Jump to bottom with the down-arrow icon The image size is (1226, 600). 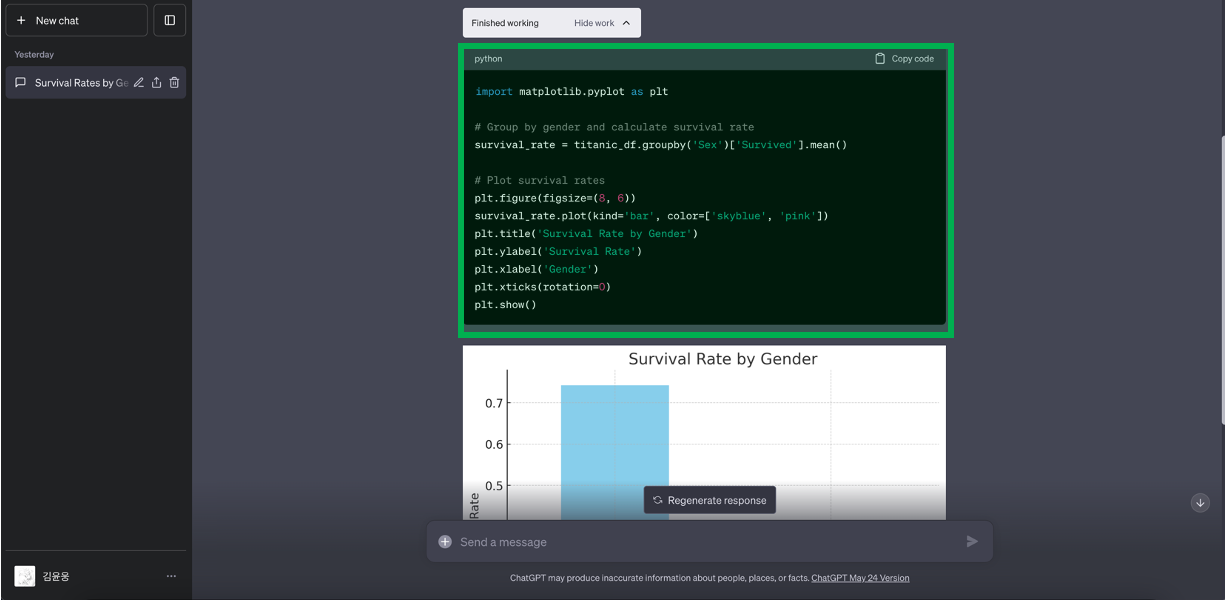(x=1200, y=502)
